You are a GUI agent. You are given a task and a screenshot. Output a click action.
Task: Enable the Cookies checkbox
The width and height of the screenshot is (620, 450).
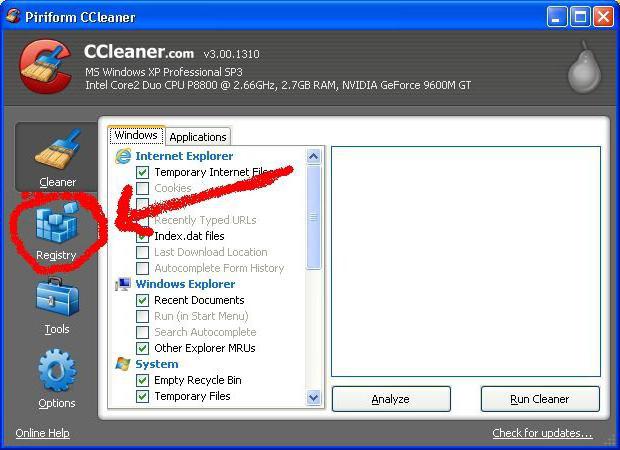[x=142, y=188]
